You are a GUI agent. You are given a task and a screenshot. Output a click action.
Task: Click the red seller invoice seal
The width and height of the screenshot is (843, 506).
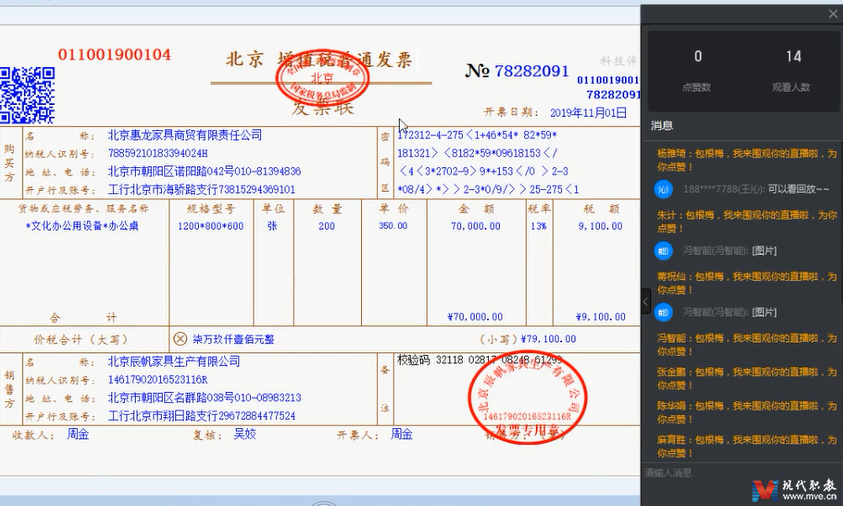pyautogui.click(x=527, y=396)
